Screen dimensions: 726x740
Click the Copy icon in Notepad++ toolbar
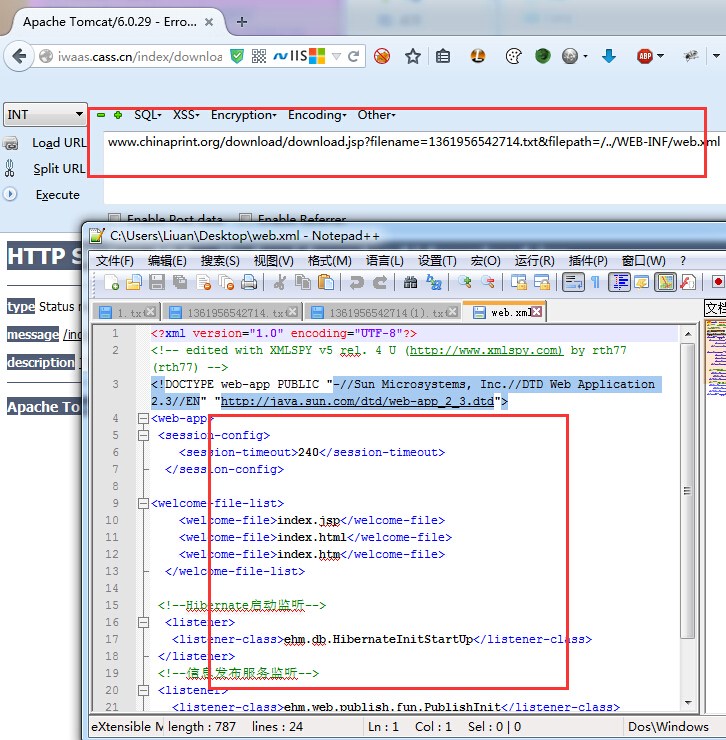click(x=303, y=282)
